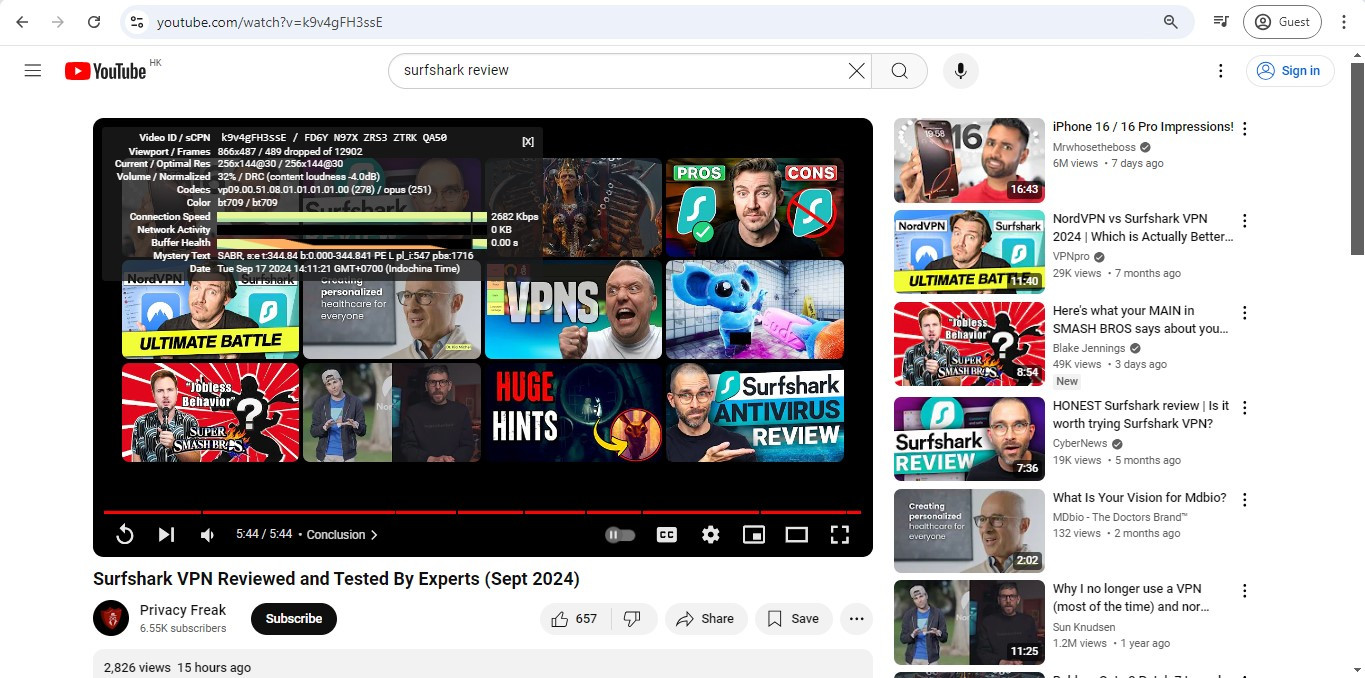Open options menu for Mdbio video
This screenshot has height=678, width=1365.
[x=1245, y=500]
